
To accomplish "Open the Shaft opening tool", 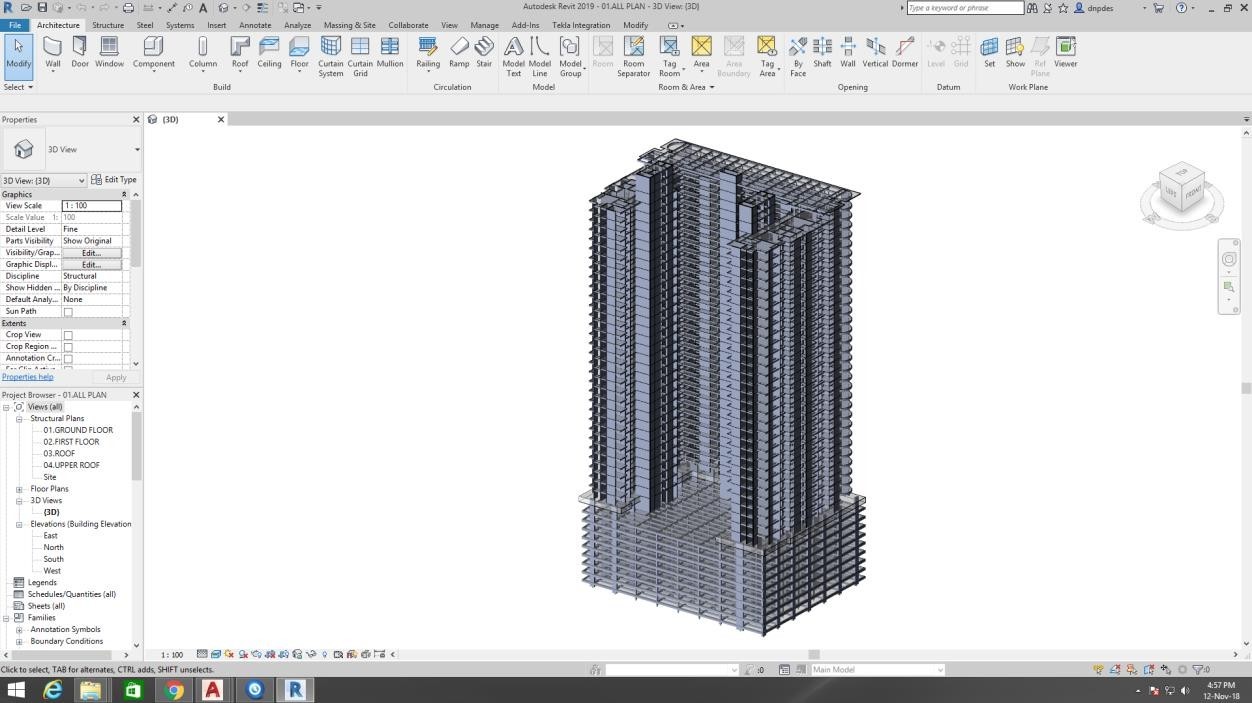I will [x=822, y=52].
